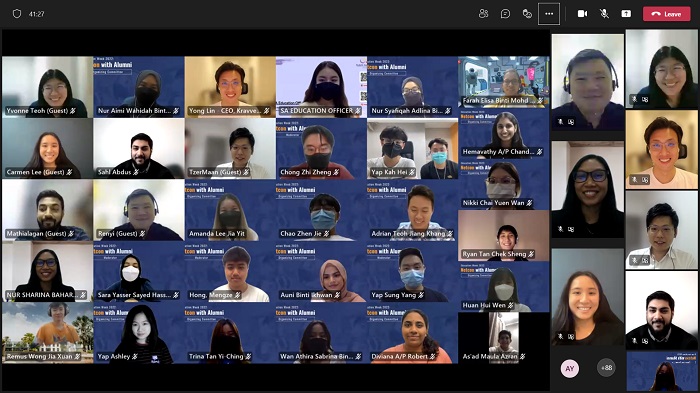Click the share content tray icon
The height and width of the screenshot is (393, 700).
[626, 14]
